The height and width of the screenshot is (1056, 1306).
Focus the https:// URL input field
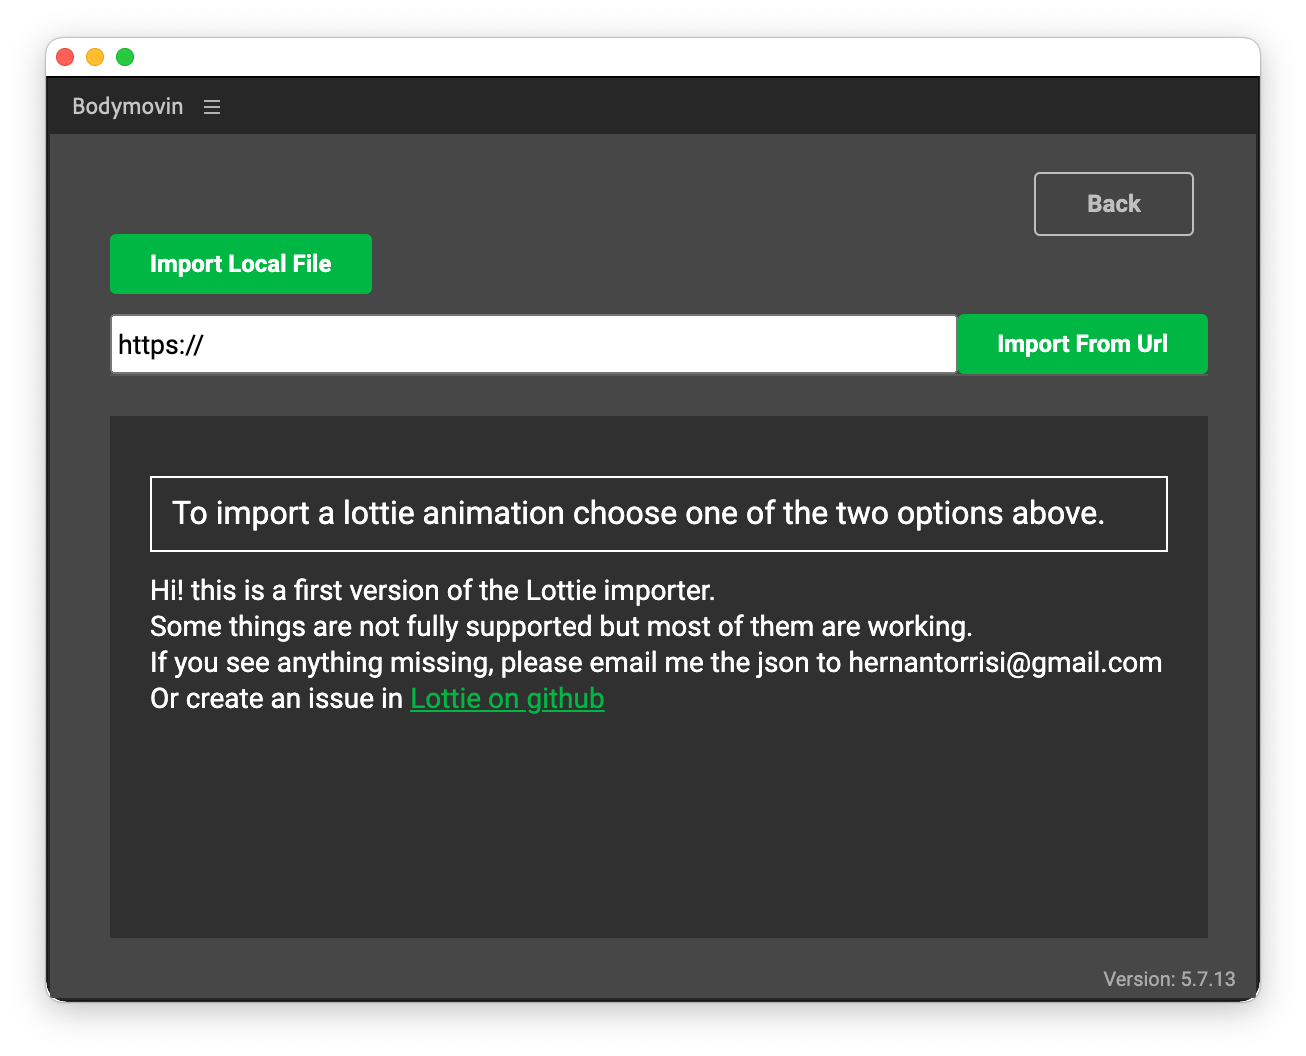pyautogui.click(x=534, y=344)
